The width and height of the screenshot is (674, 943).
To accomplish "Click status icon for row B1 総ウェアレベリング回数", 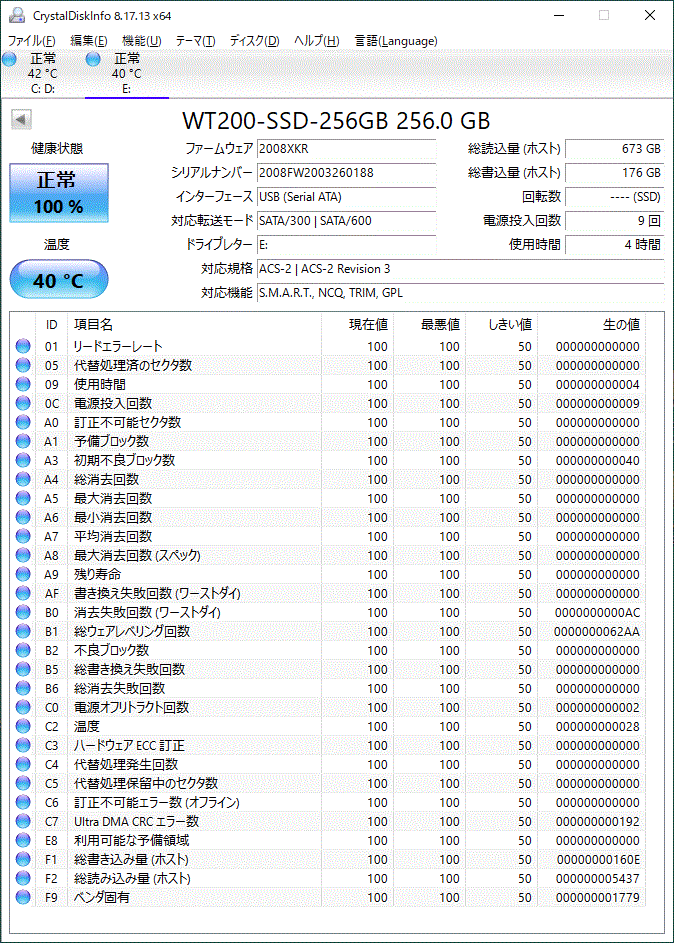I will pyautogui.click(x=23, y=631).
